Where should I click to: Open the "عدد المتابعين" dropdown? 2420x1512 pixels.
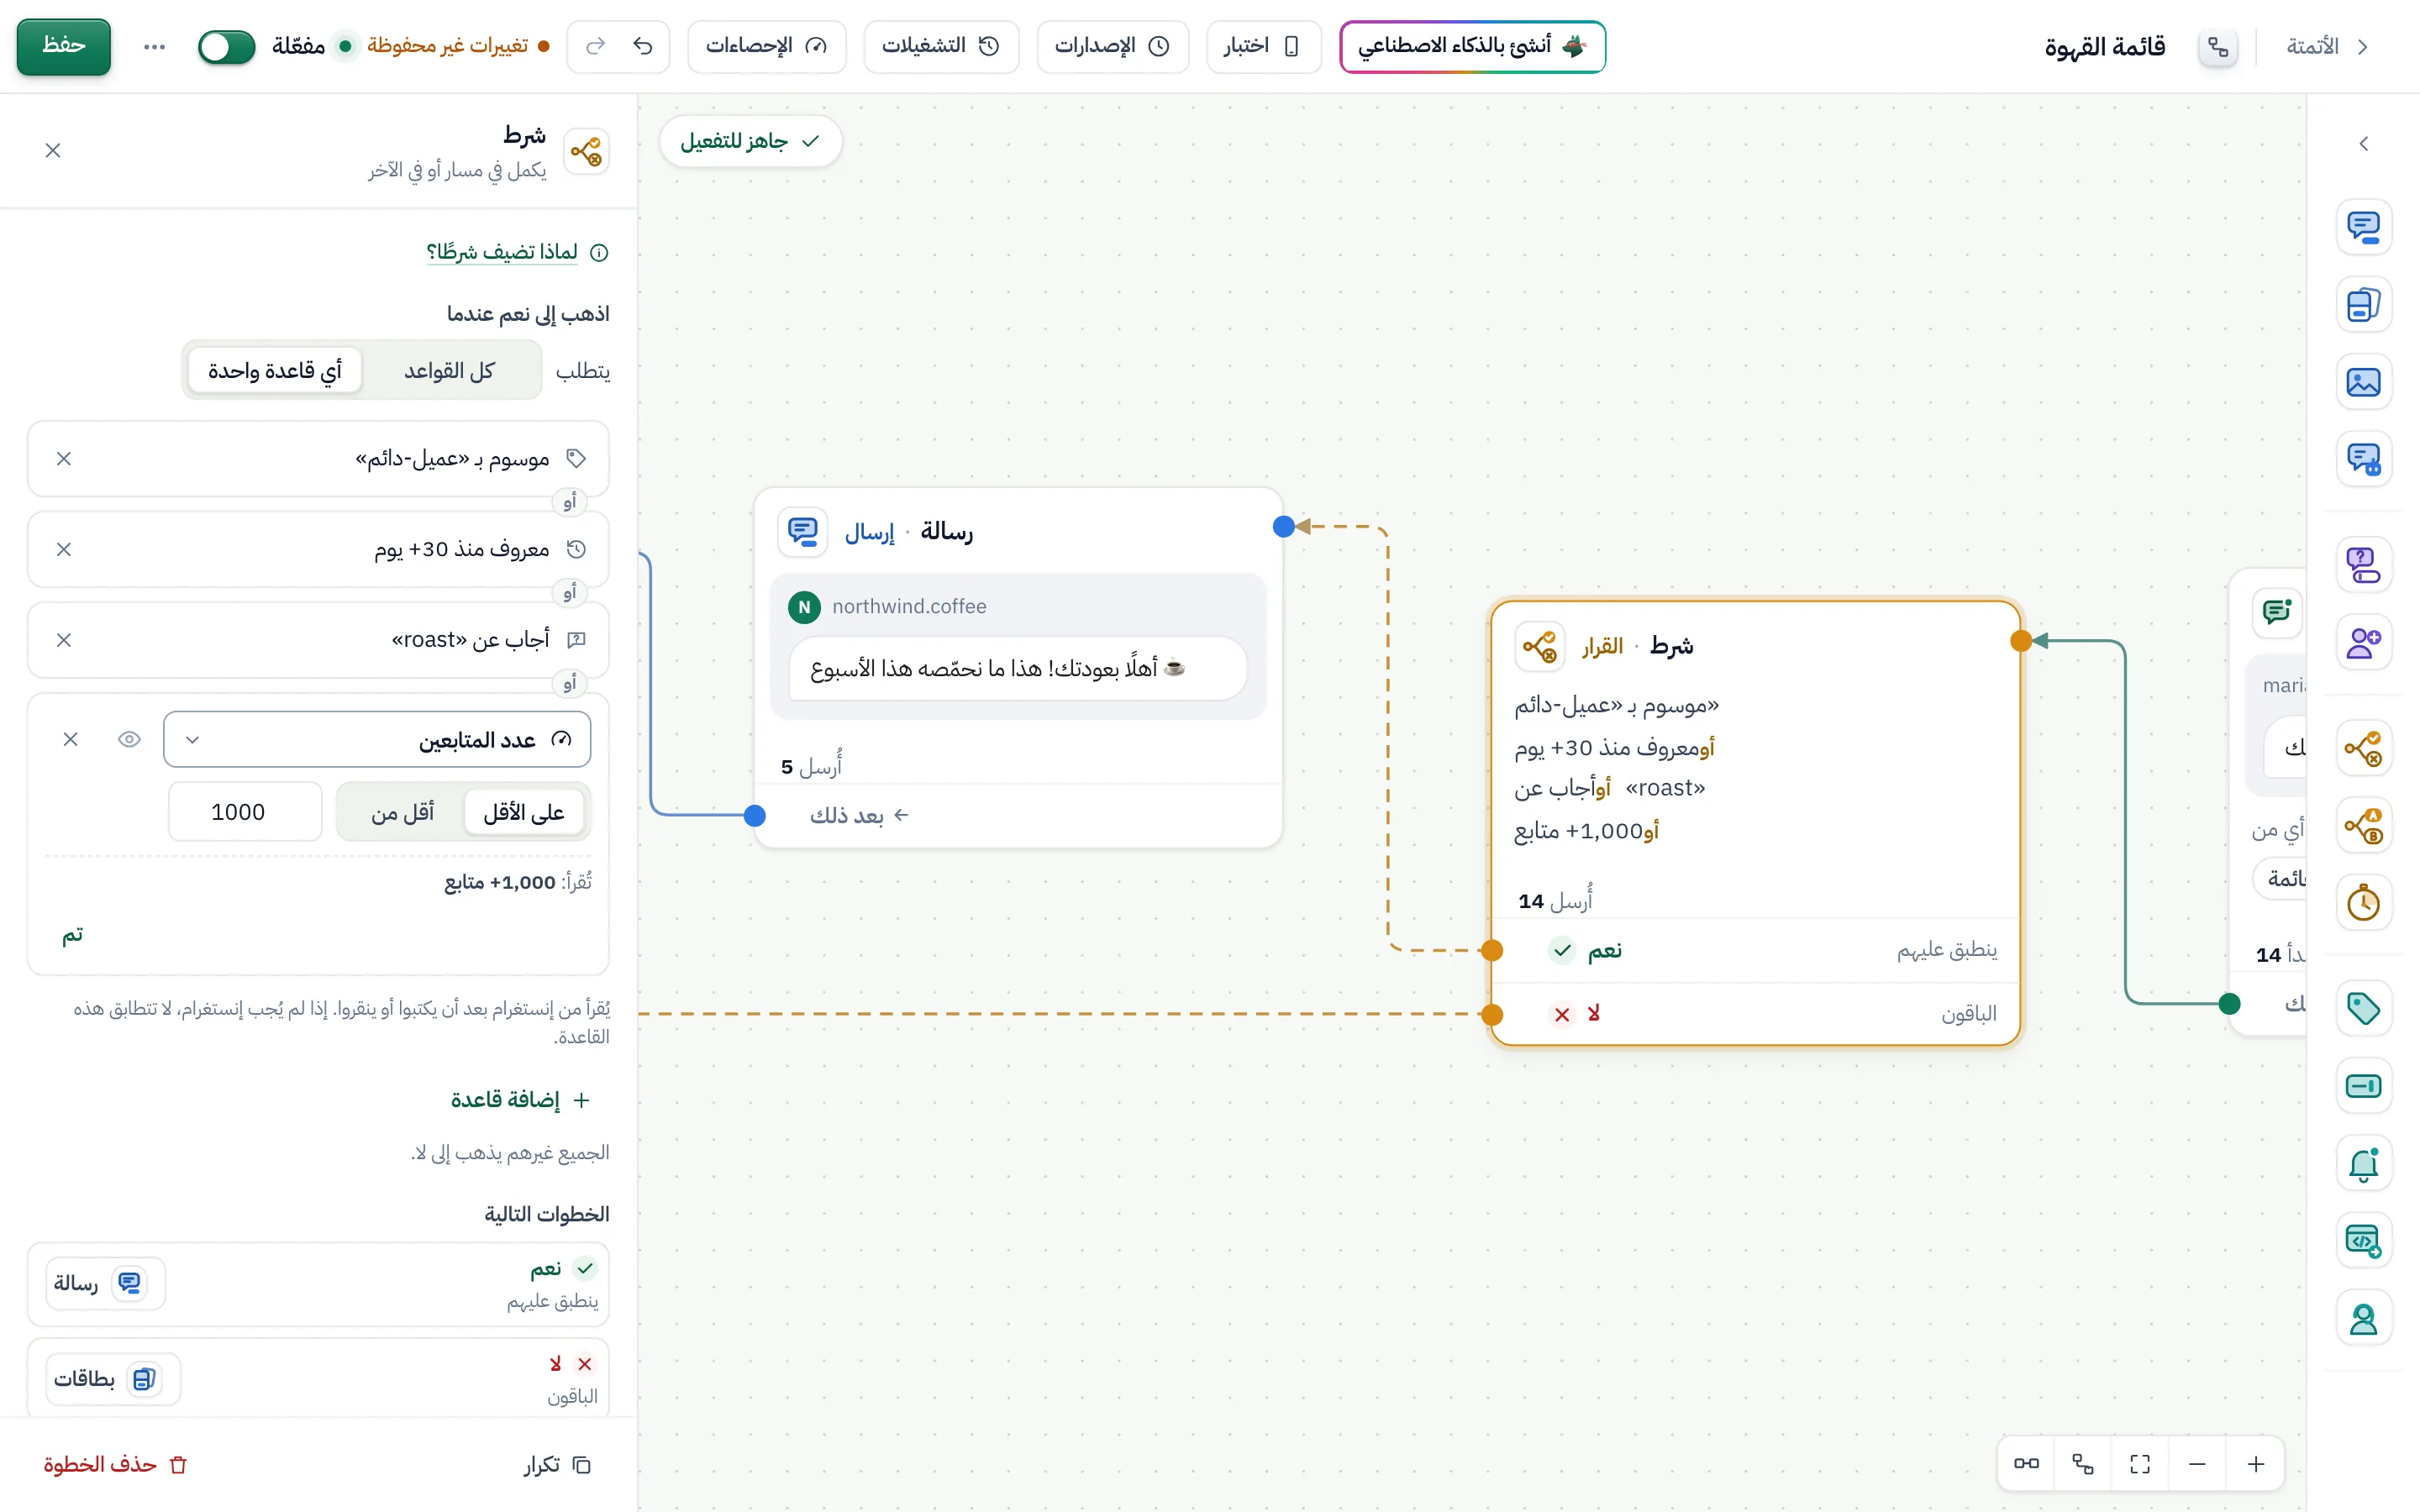pos(377,739)
